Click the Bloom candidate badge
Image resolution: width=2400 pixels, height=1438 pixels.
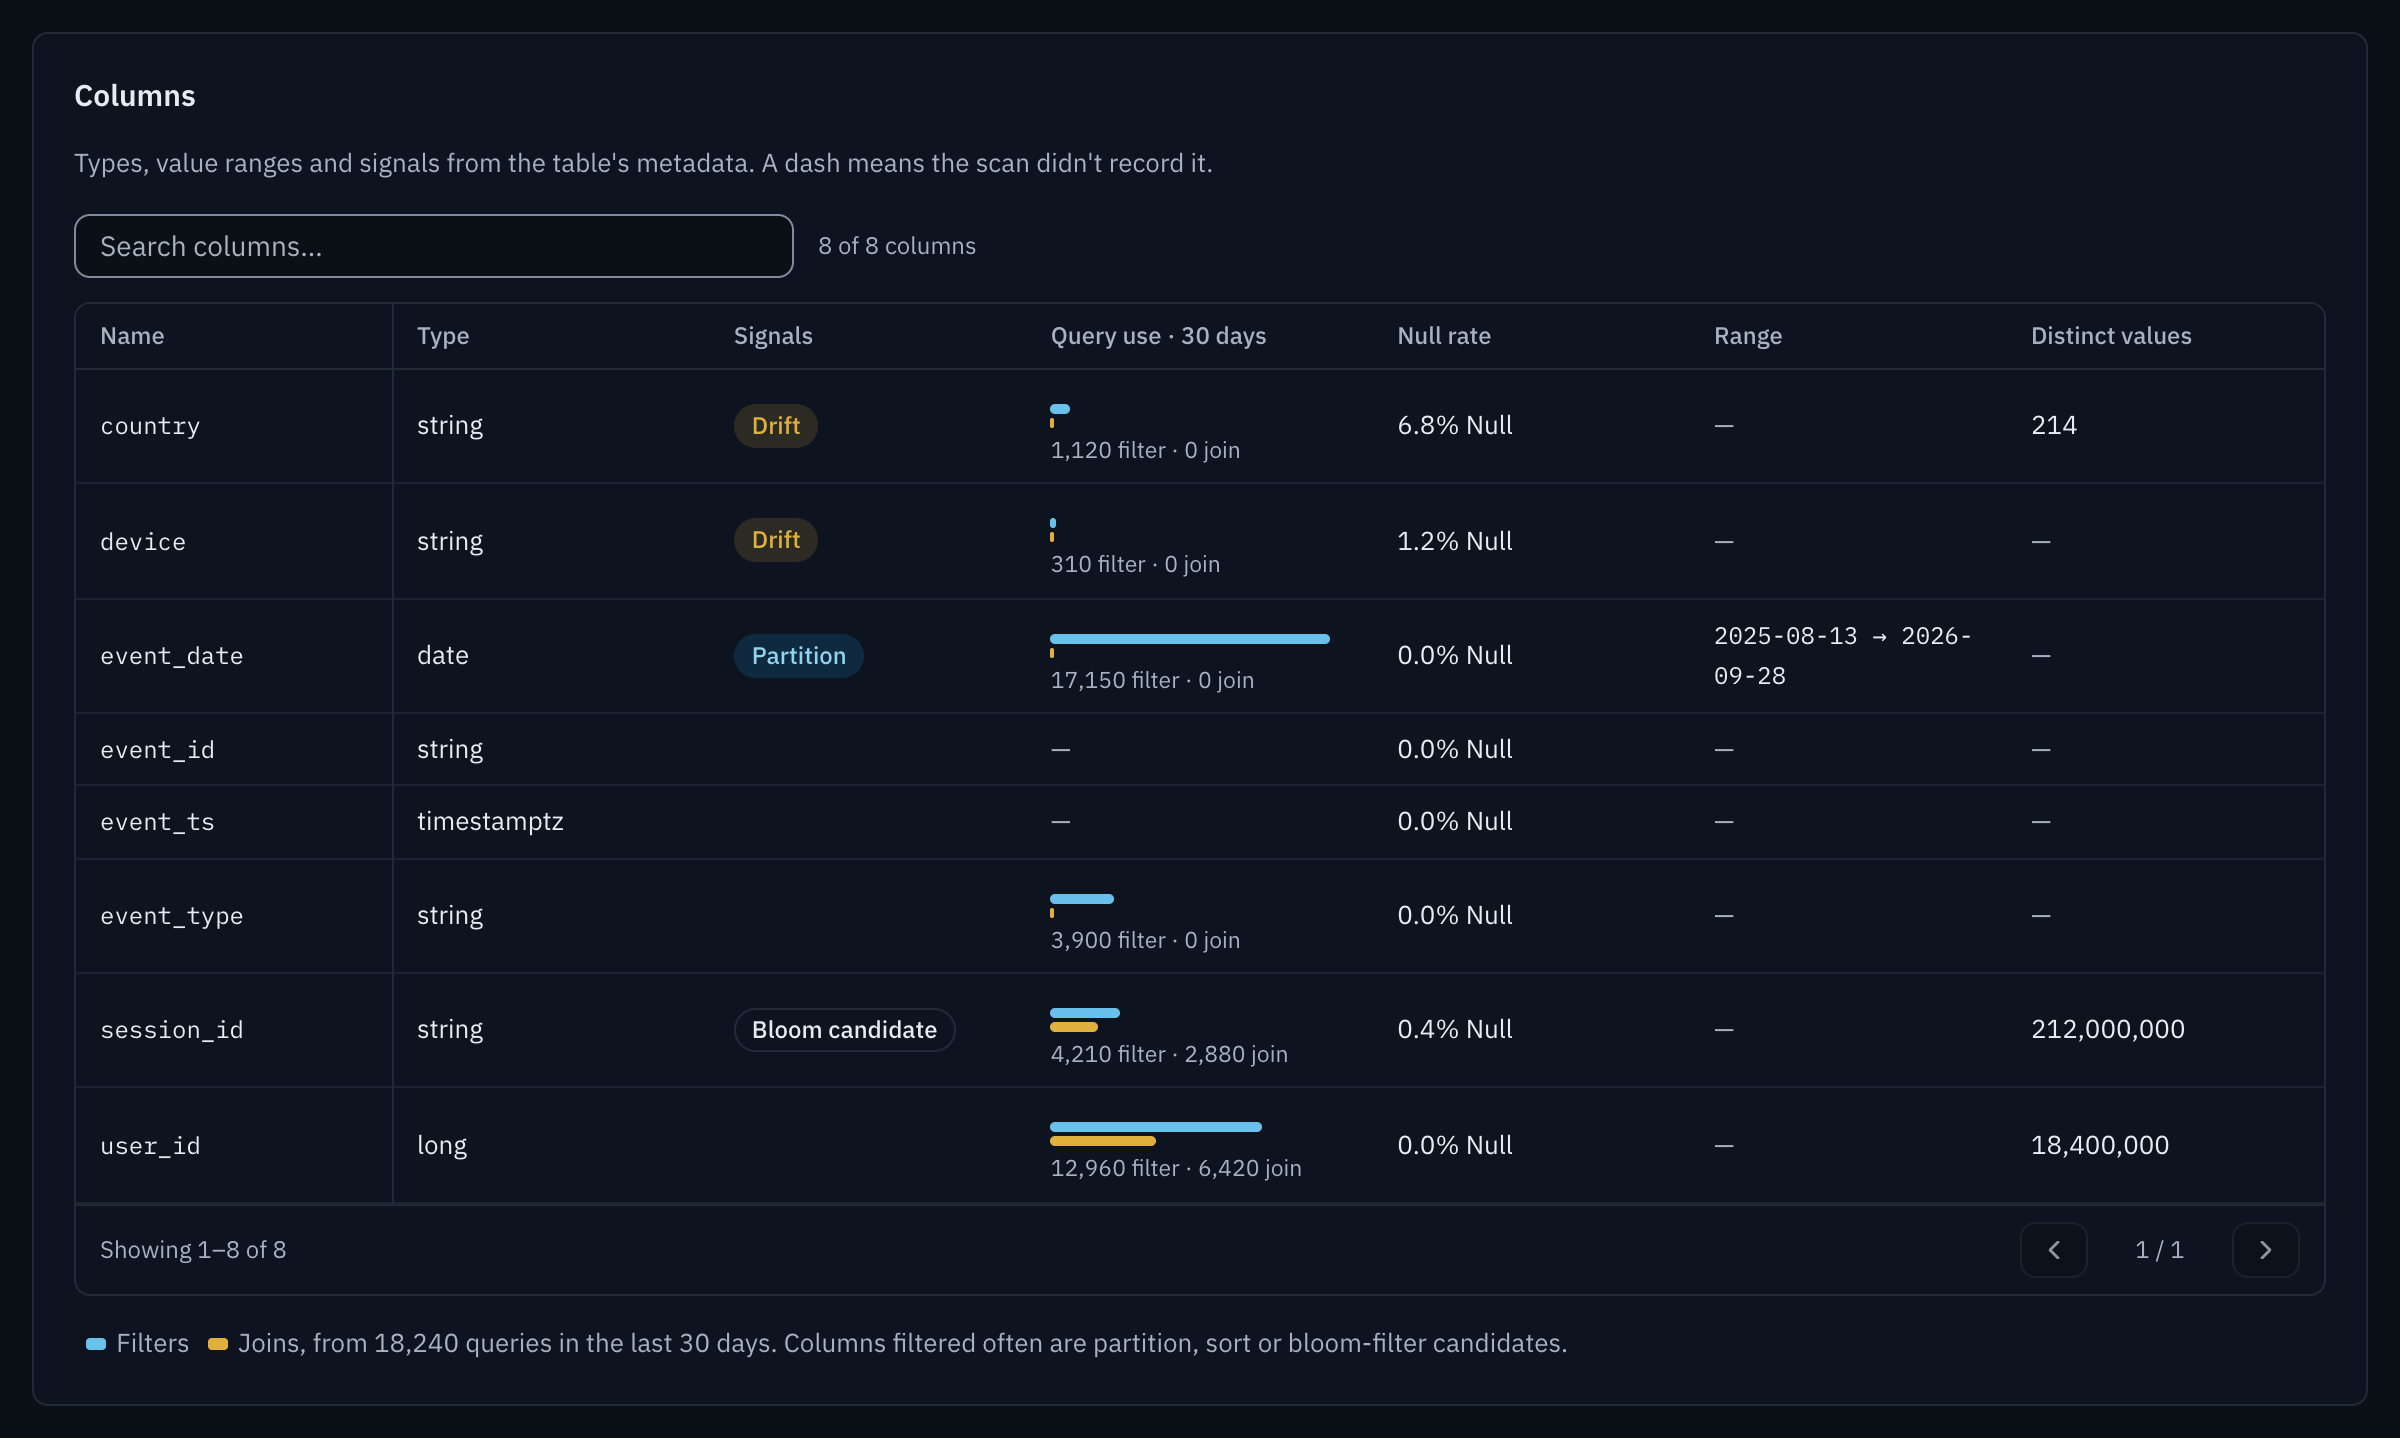(x=845, y=1030)
